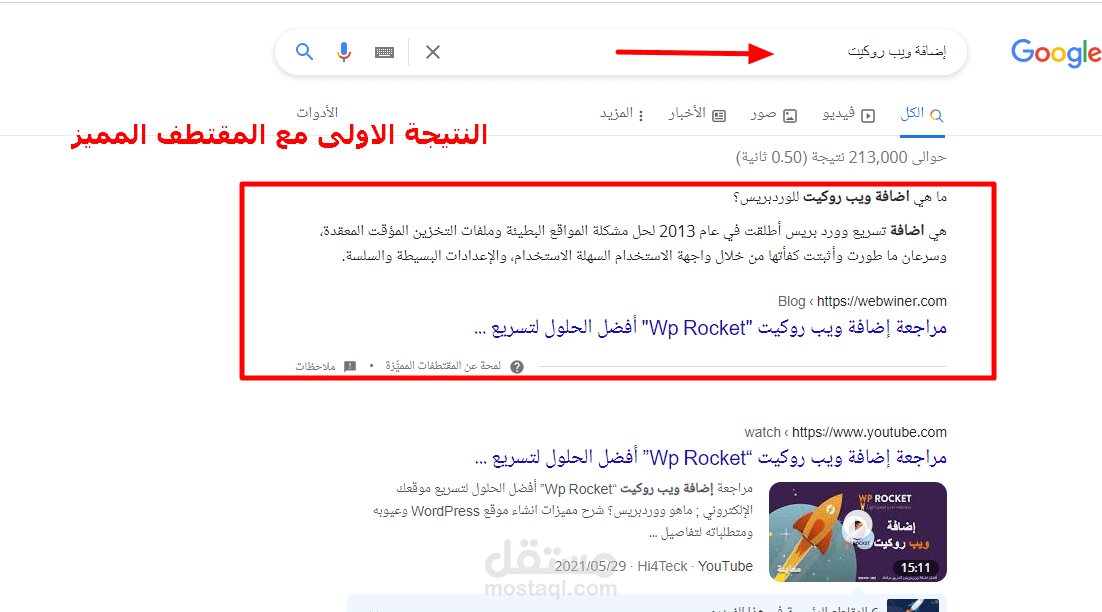This screenshot has height=612, width=1102.
Task: Select the الكل all results tab
Action: 922,114
